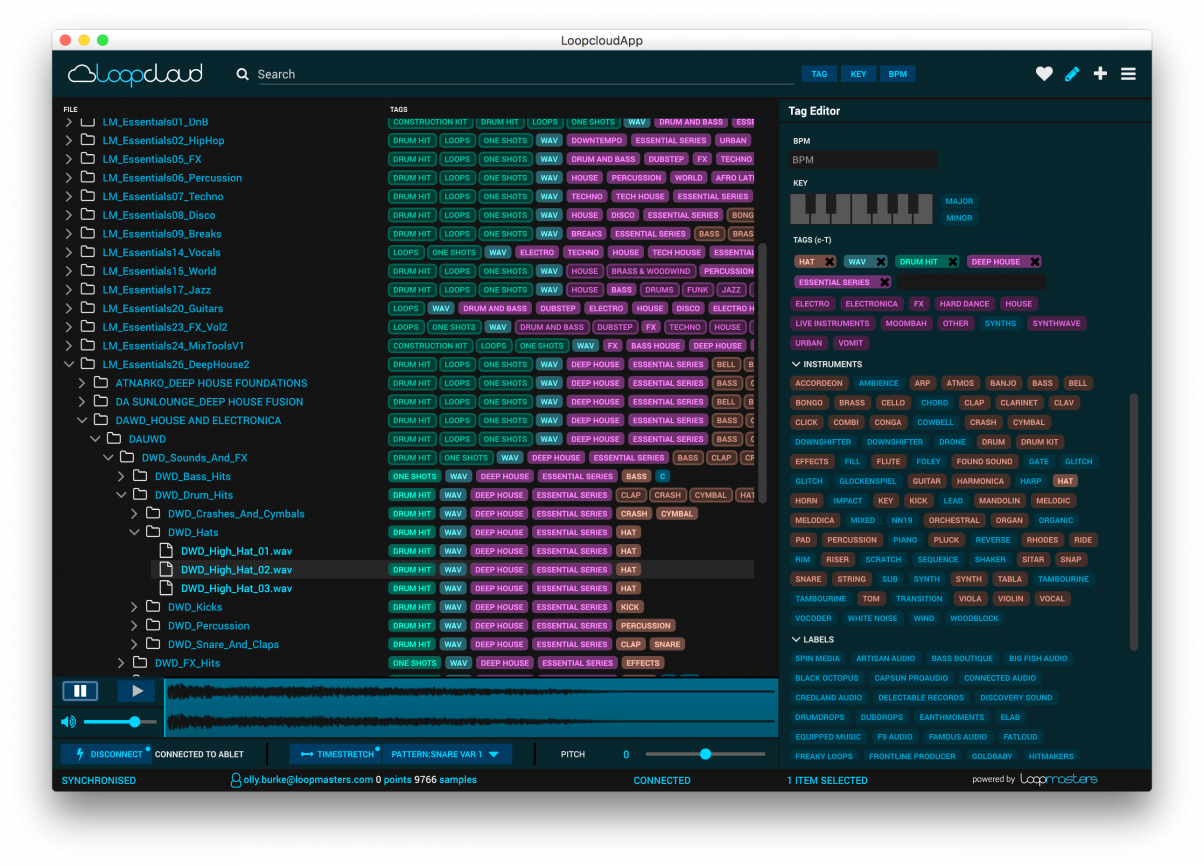Screen dimensions: 1204x866
Task: Add the ELECTRONICA genre tag
Action: tap(871, 304)
